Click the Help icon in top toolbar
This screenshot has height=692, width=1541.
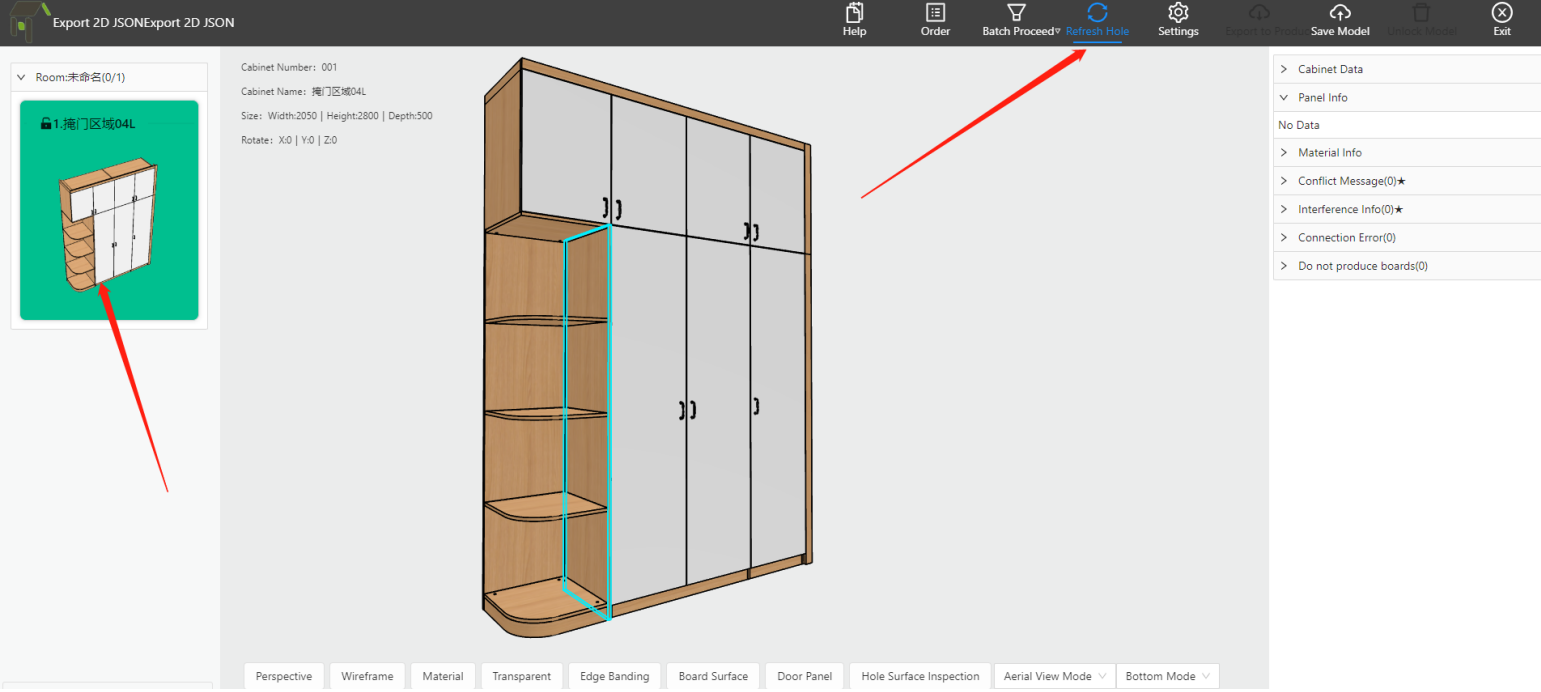(854, 13)
